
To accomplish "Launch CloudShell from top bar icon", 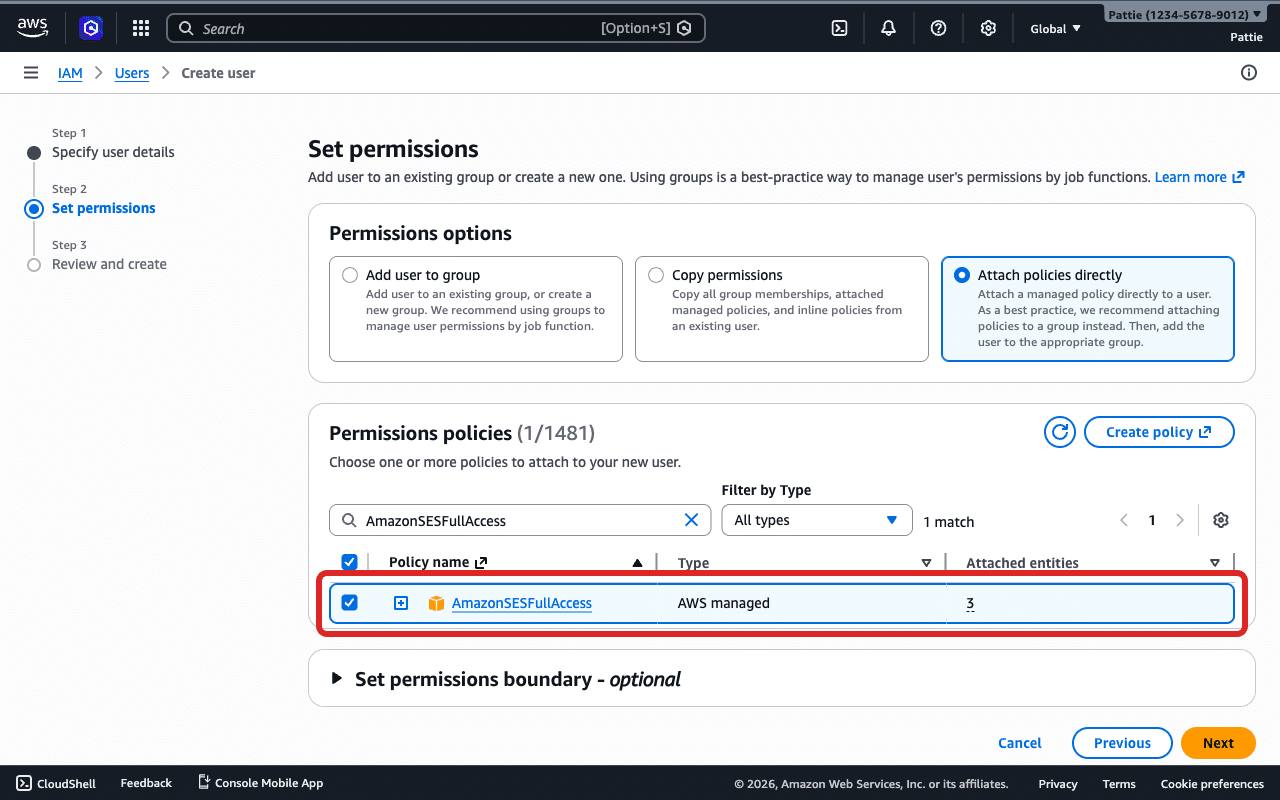I will click(840, 28).
